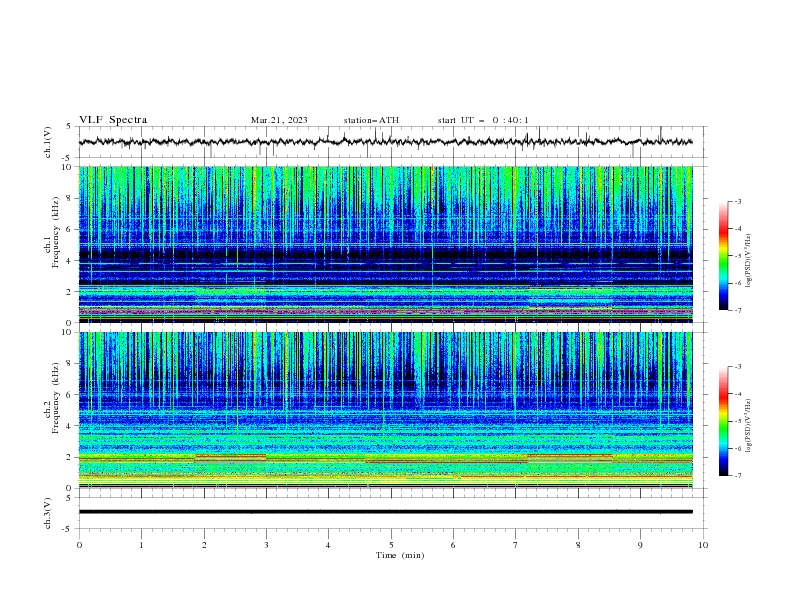The height and width of the screenshot is (612, 792).
Task: Click the VLF Spectra title text
Action: point(113,120)
